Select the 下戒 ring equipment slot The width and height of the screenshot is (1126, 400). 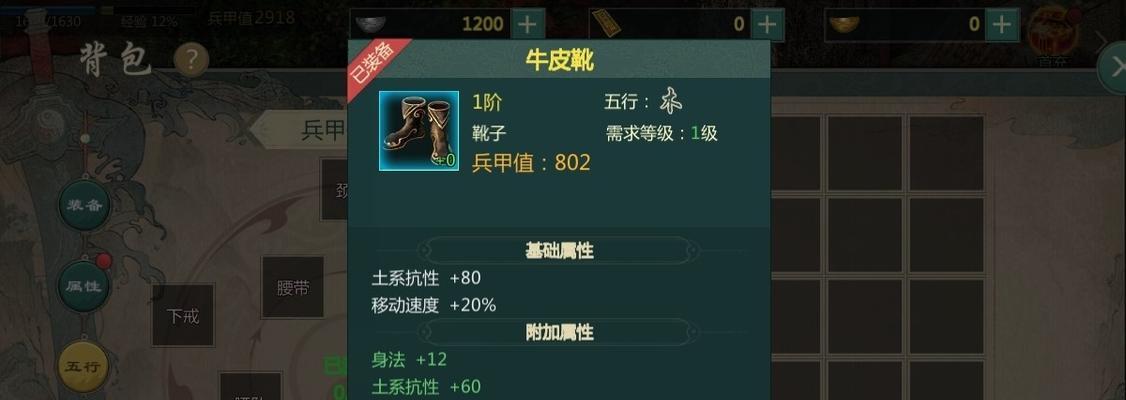pos(182,315)
